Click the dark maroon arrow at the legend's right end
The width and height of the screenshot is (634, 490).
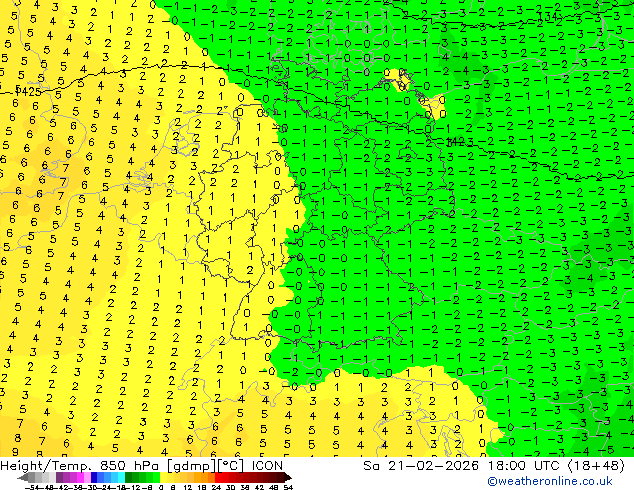coord(288,477)
